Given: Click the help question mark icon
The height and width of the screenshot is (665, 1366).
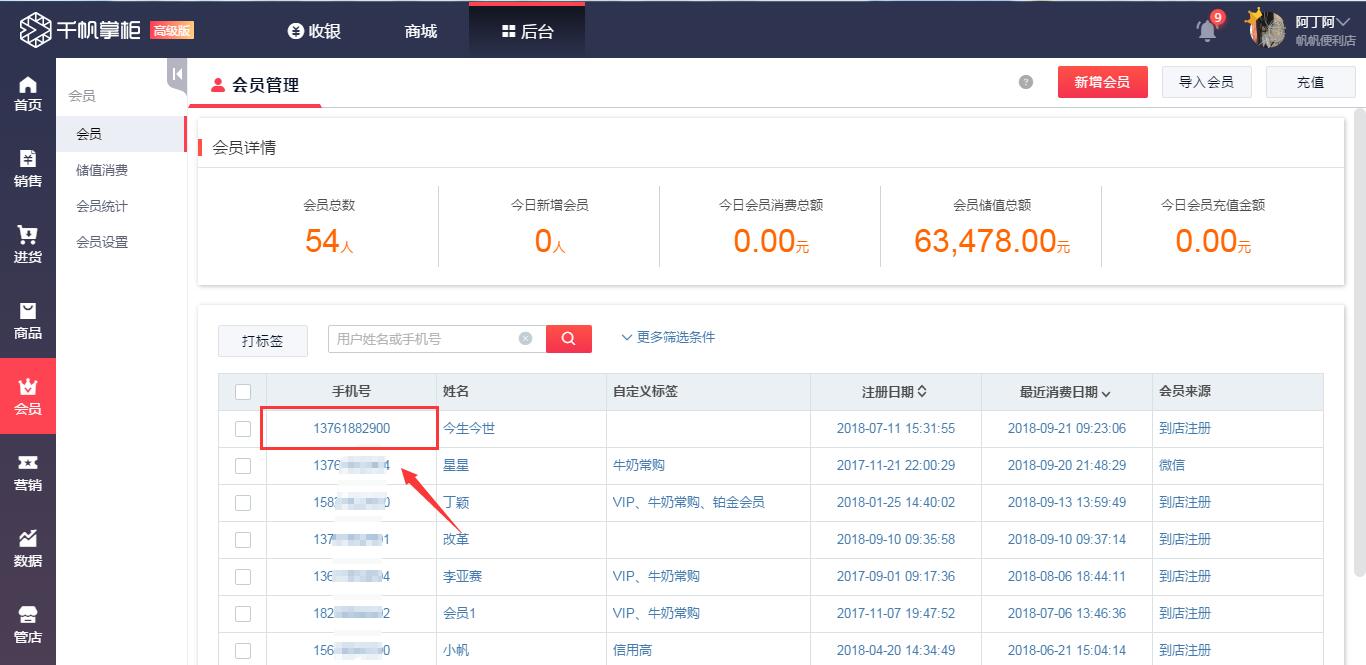Looking at the screenshot, I should point(1025,82).
